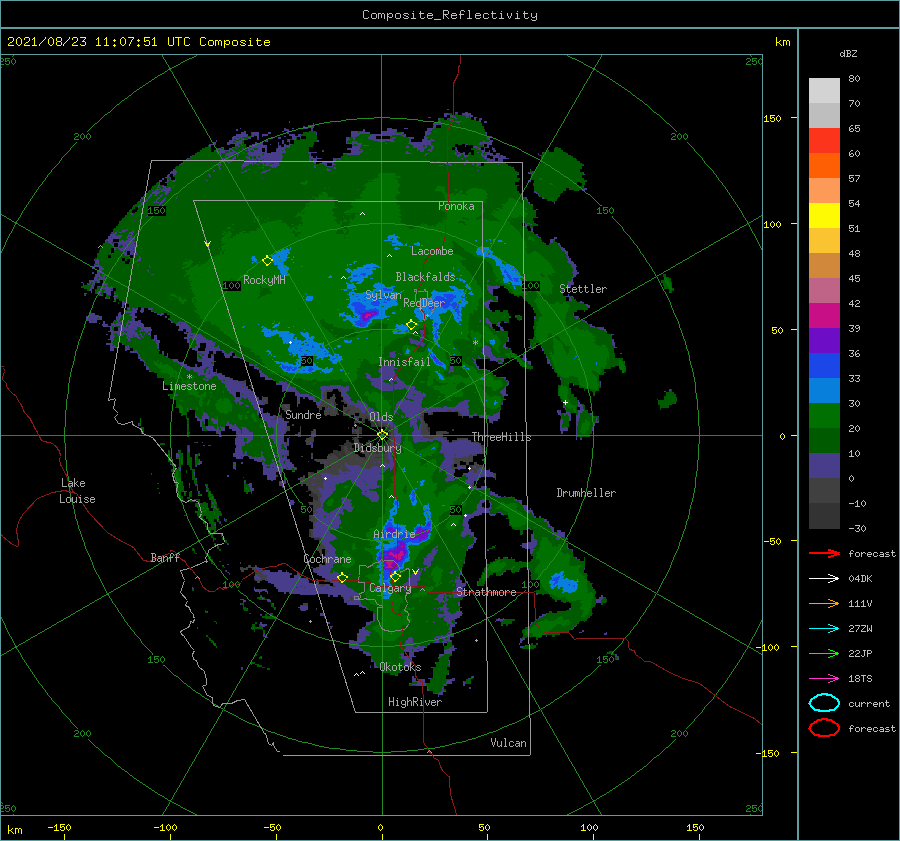Click the Sundre town label

click(303, 414)
